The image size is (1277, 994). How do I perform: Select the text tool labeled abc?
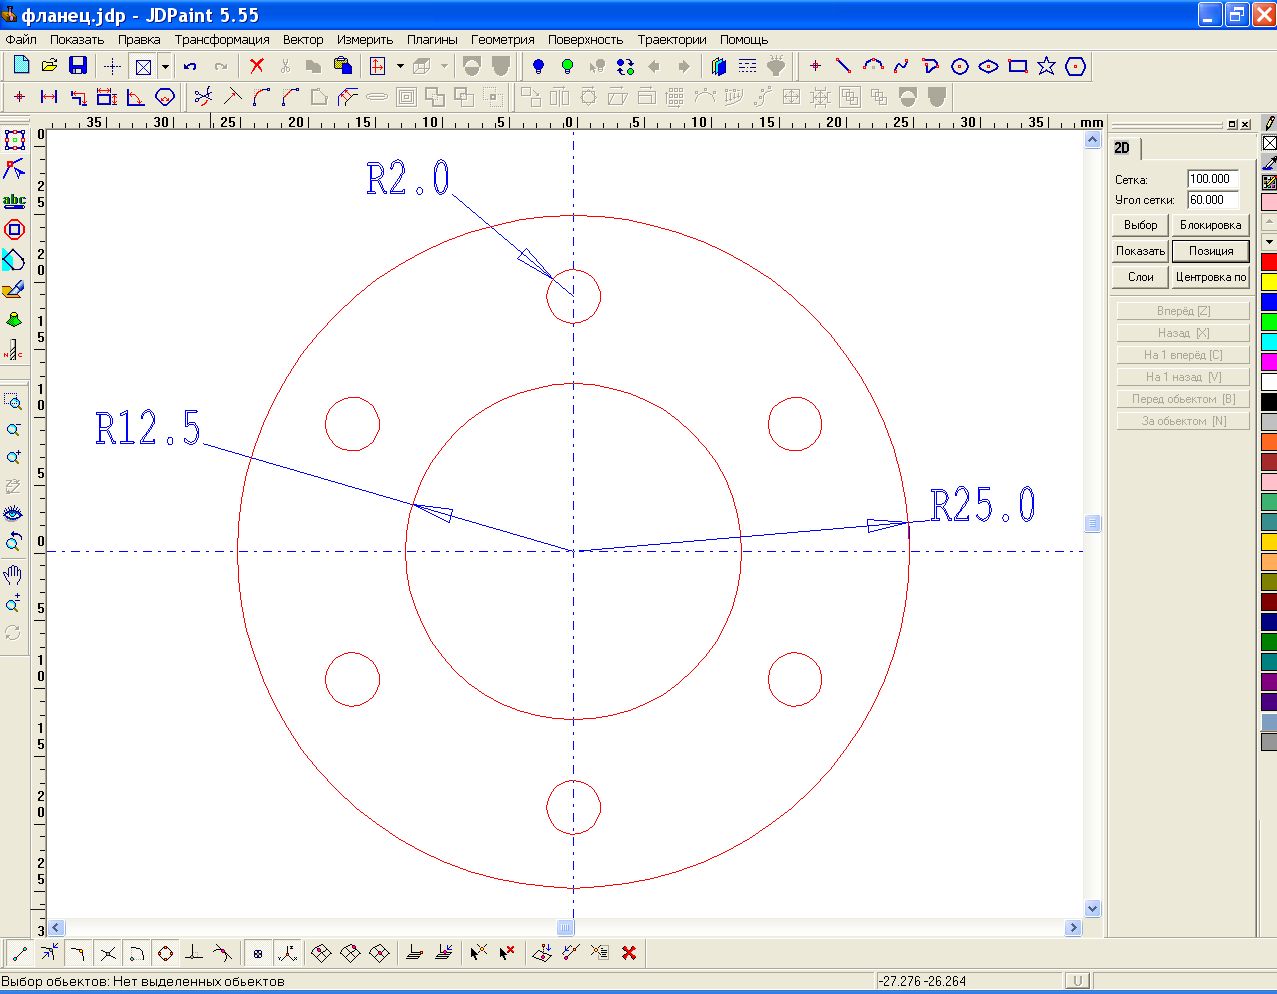pos(14,200)
